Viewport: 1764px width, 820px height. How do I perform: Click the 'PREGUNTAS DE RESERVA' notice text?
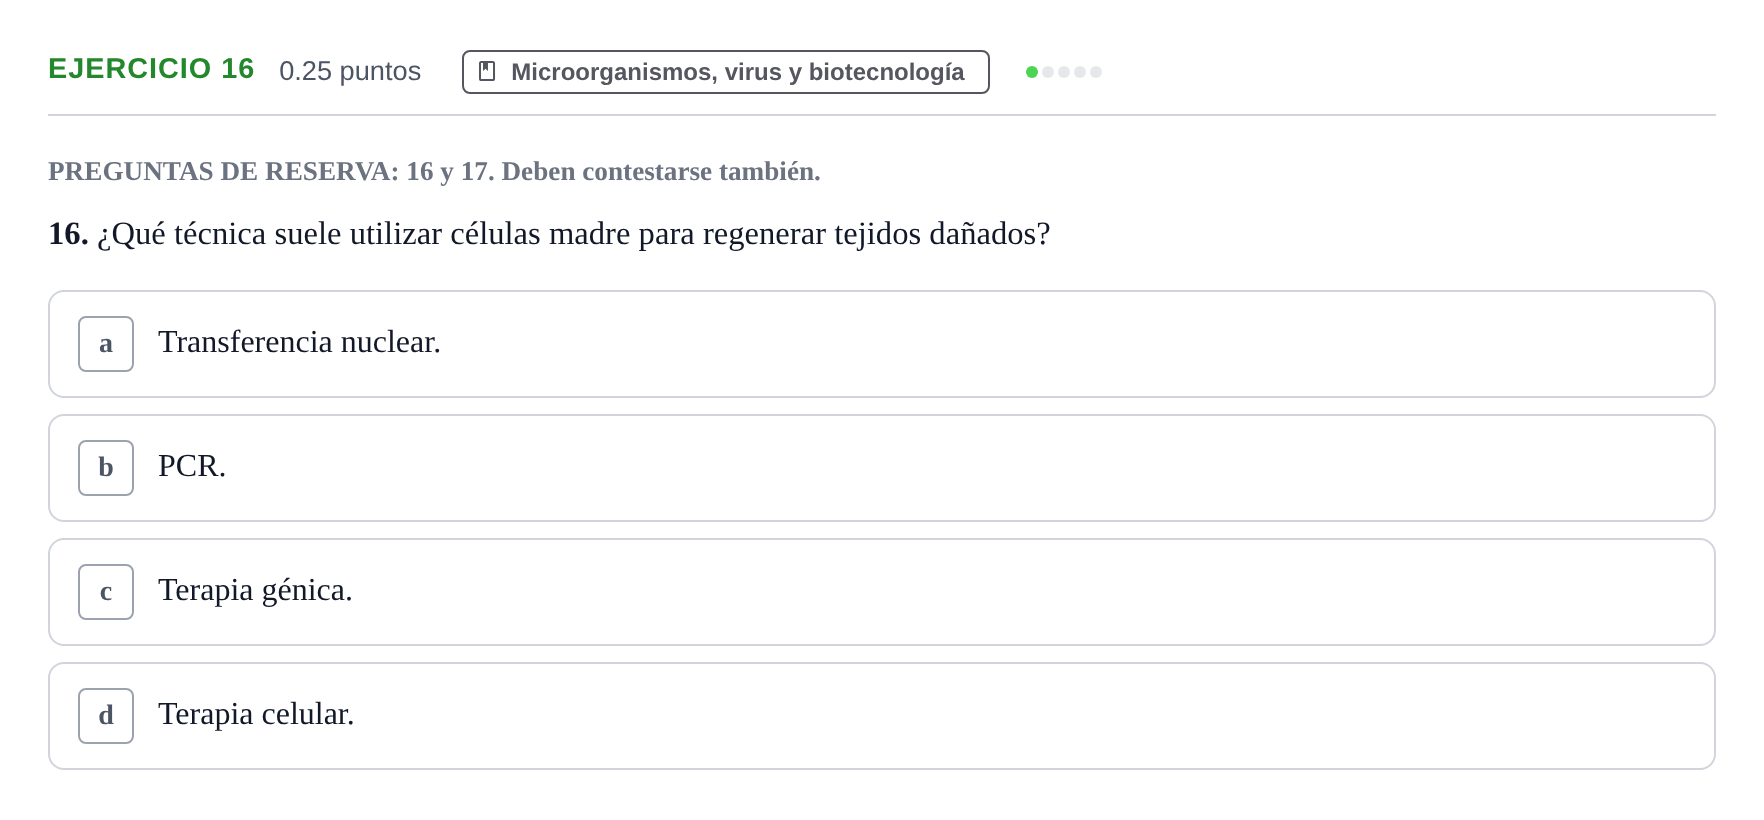coord(434,171)
